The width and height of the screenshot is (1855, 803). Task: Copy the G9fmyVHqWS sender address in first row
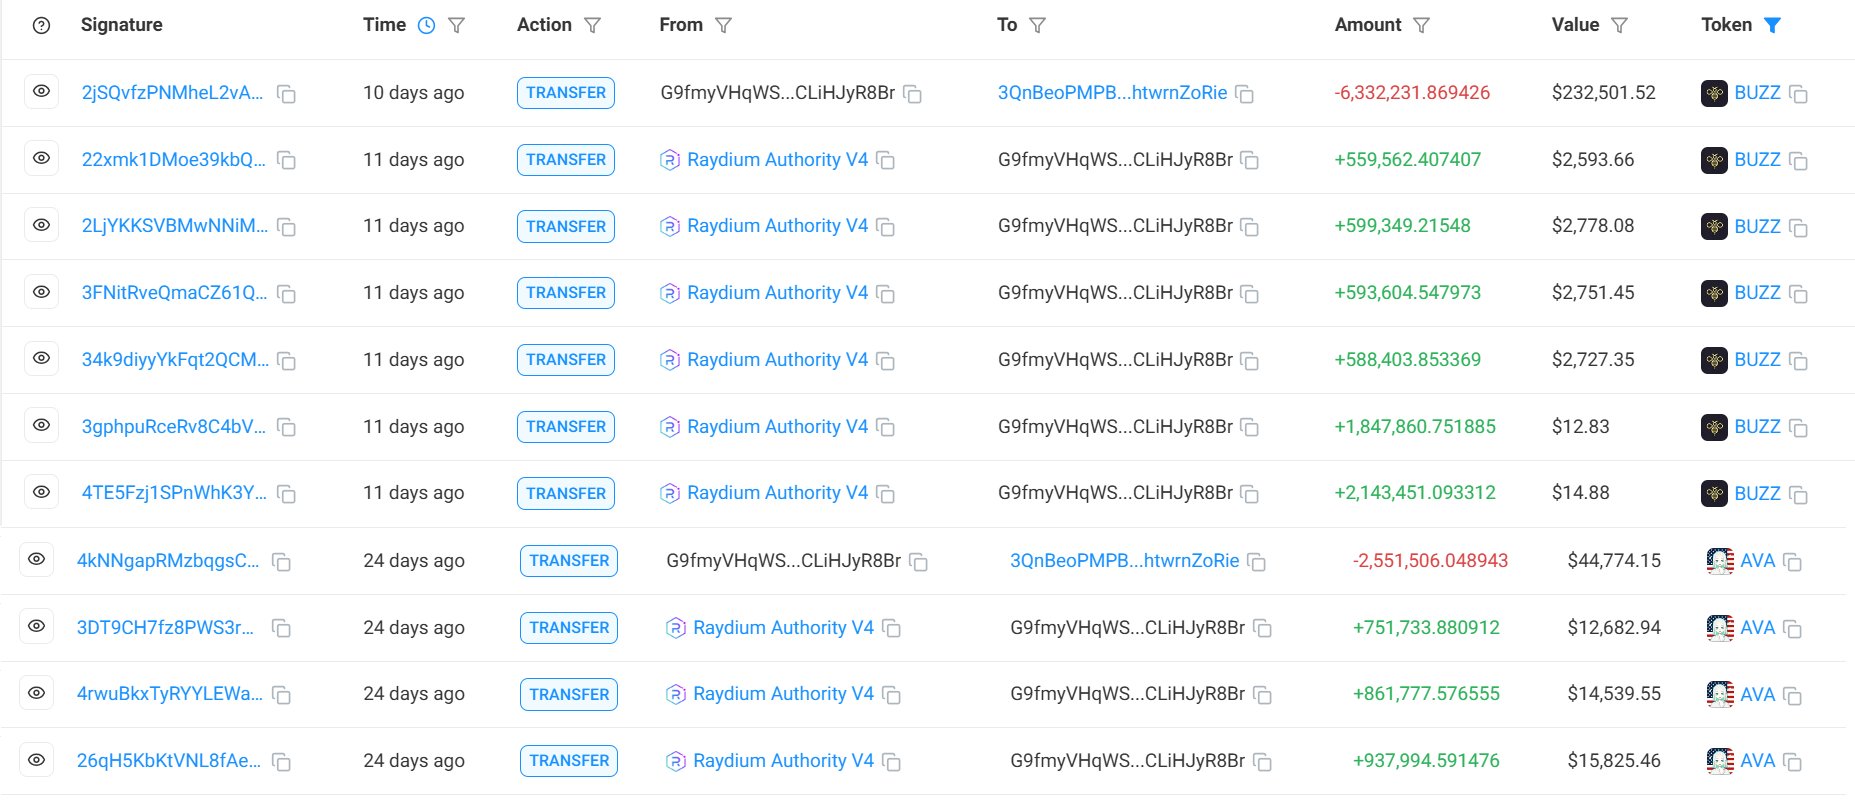pos(912,94)
